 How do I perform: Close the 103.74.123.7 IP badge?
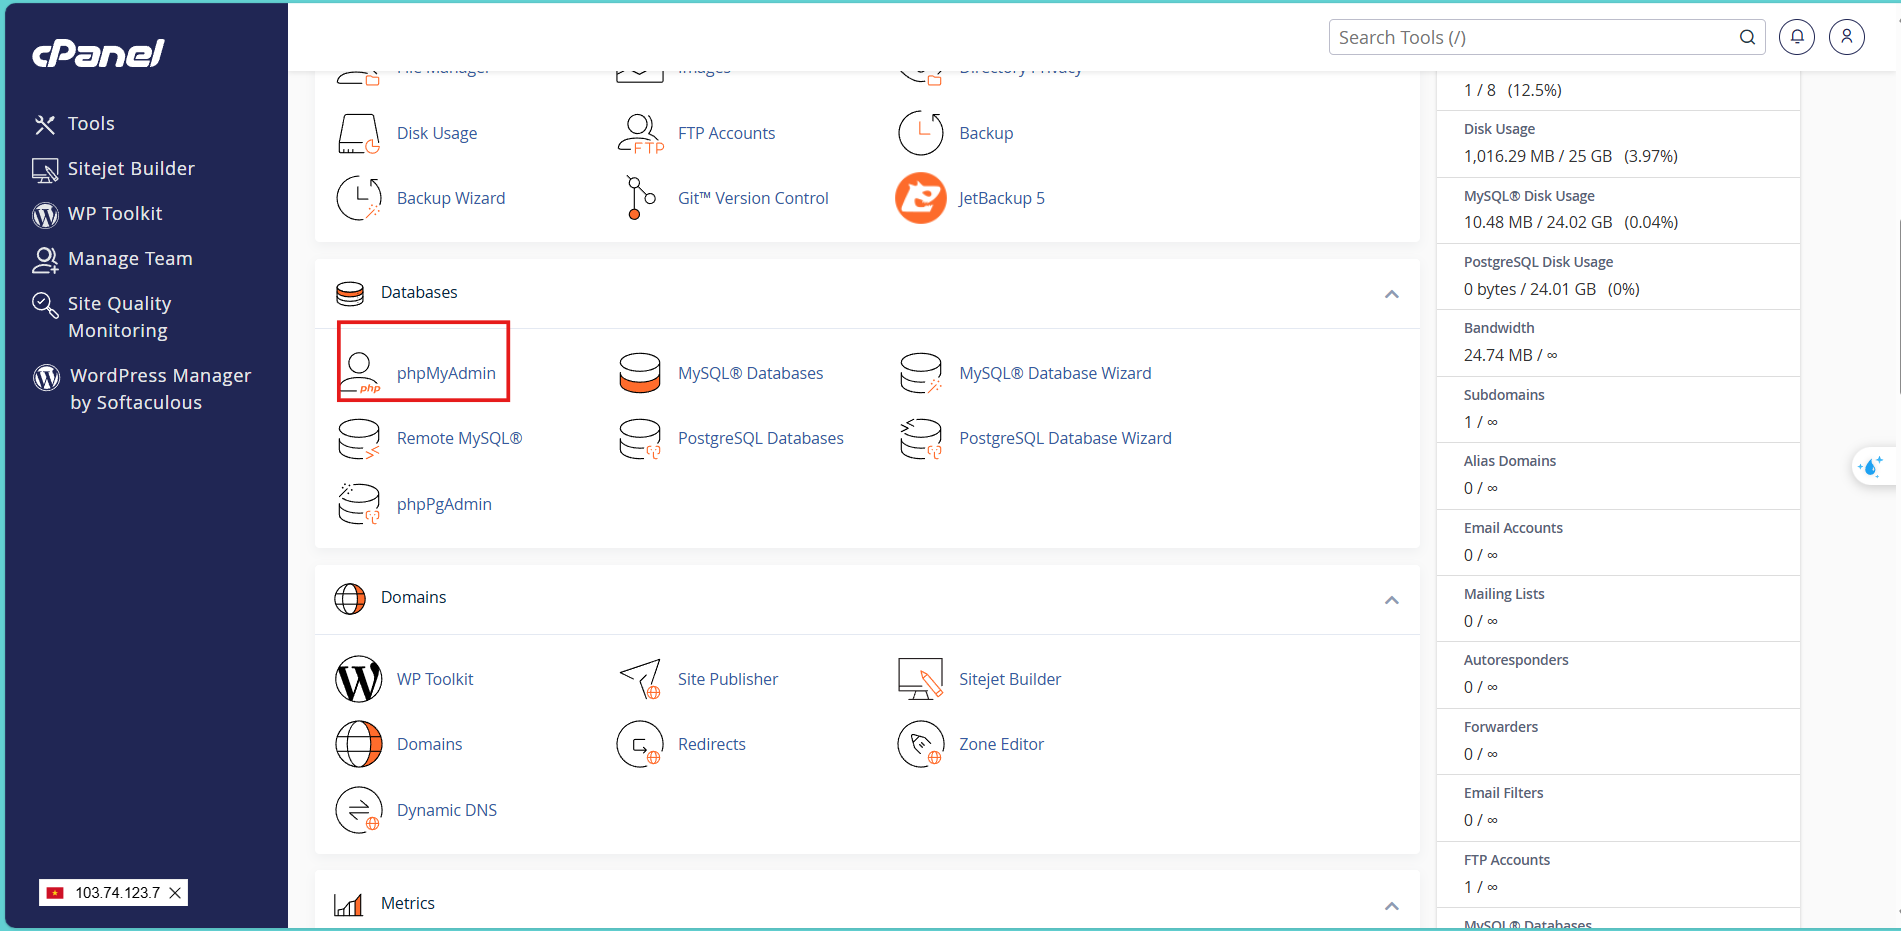coord(175,893)
